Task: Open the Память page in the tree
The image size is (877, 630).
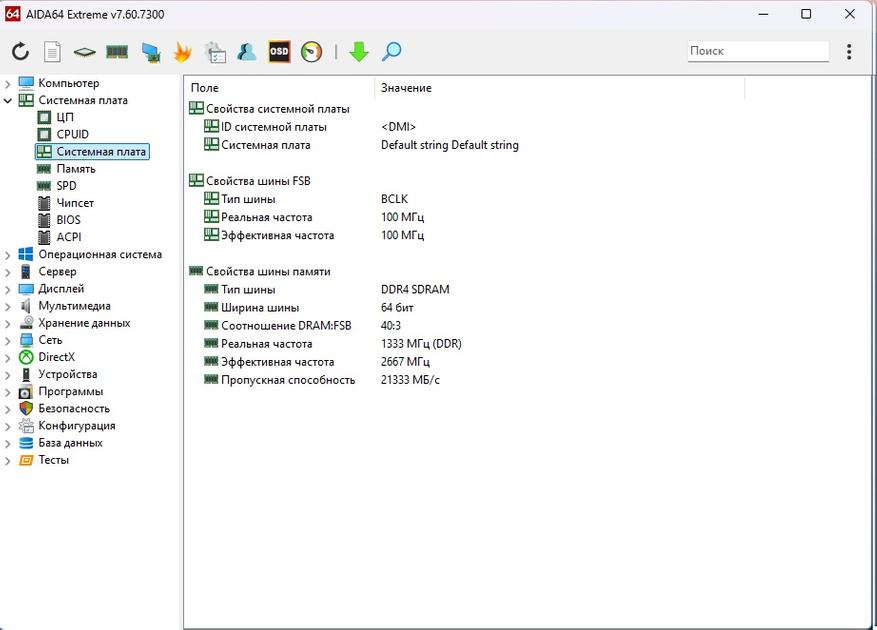Action: click(76, 168)
